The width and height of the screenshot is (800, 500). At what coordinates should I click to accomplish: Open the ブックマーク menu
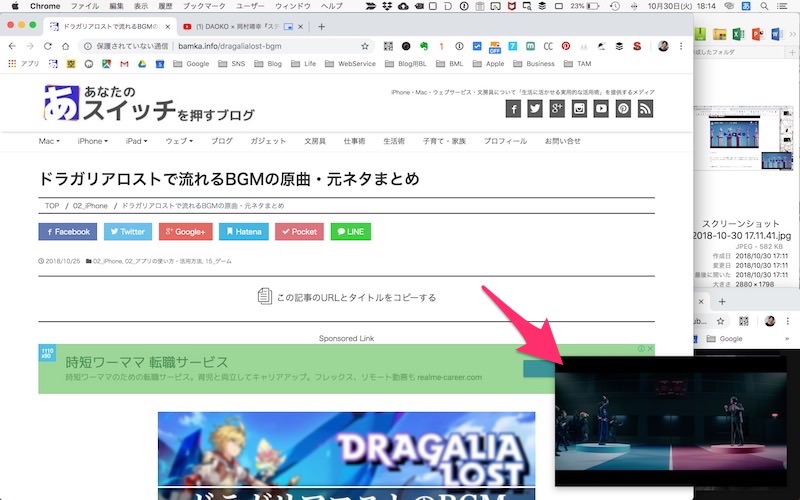204,6
